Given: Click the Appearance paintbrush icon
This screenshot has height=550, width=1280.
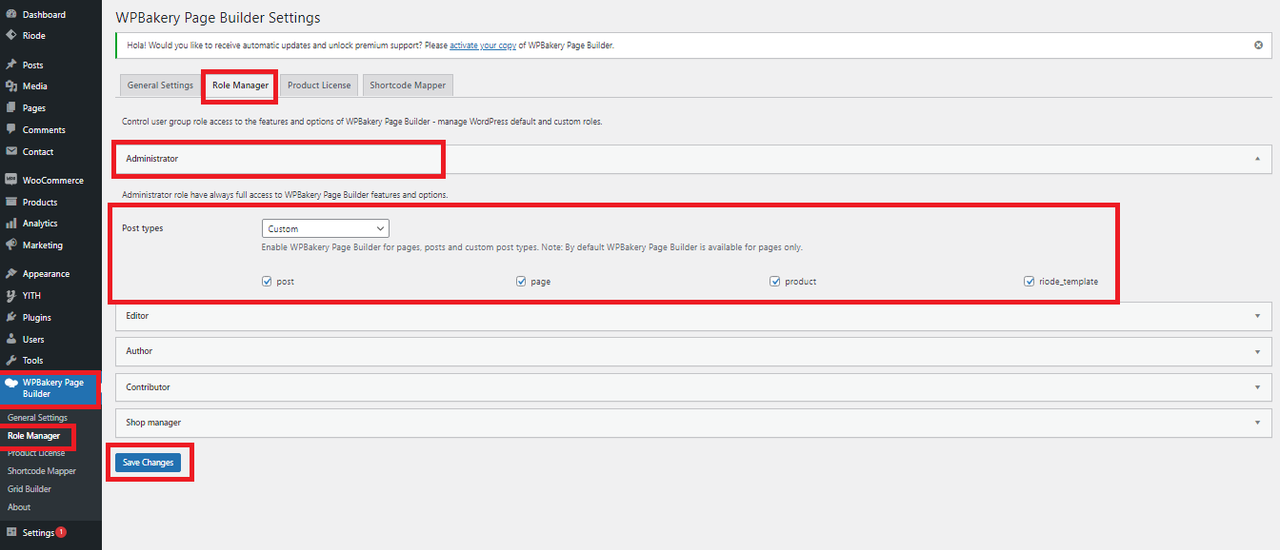Looking at the screenshot, I should [11, 274].
